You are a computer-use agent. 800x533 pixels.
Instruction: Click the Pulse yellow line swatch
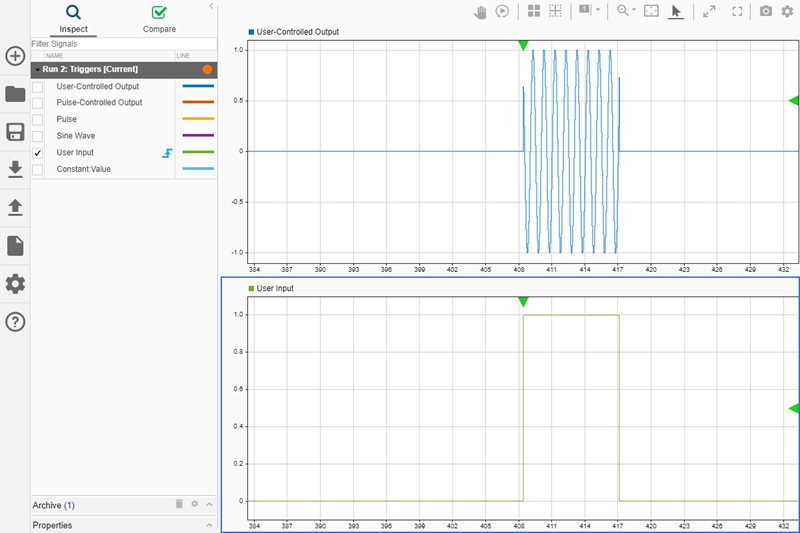pos(198,118)
